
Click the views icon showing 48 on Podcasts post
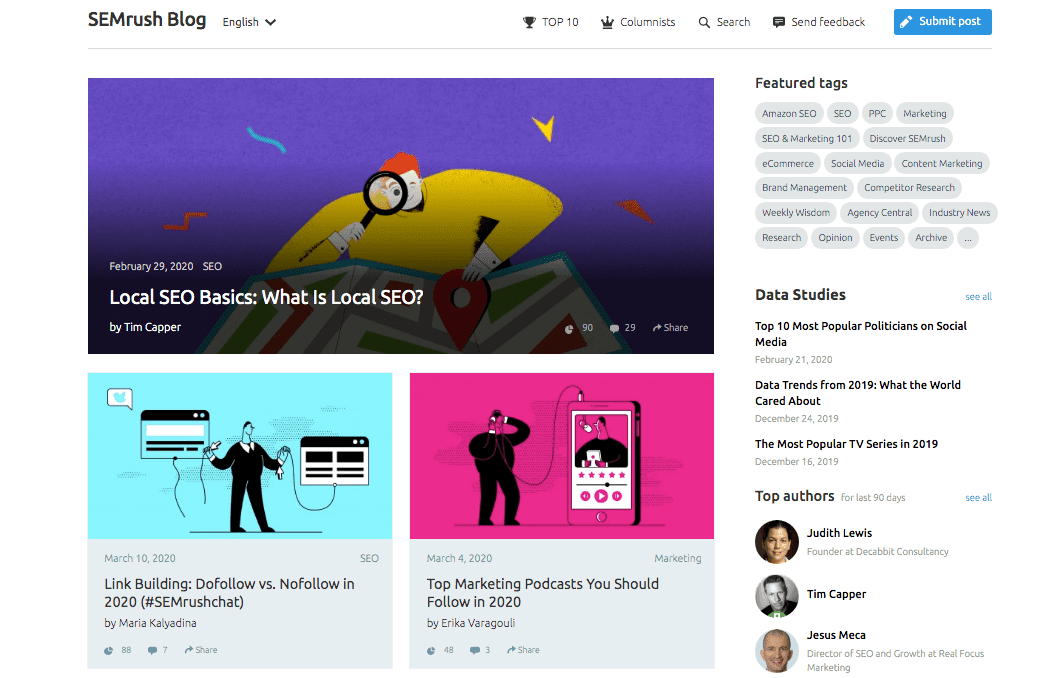(431, 650)
